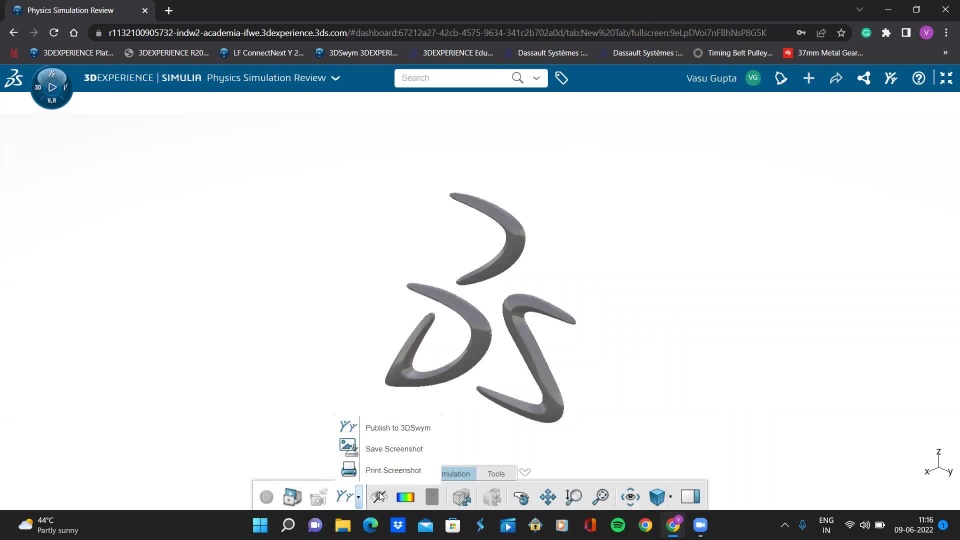Image resolution: width=960 pixels, height=540 pixels.
Task: Click the video camera capture icon
Action: (318, 497)
